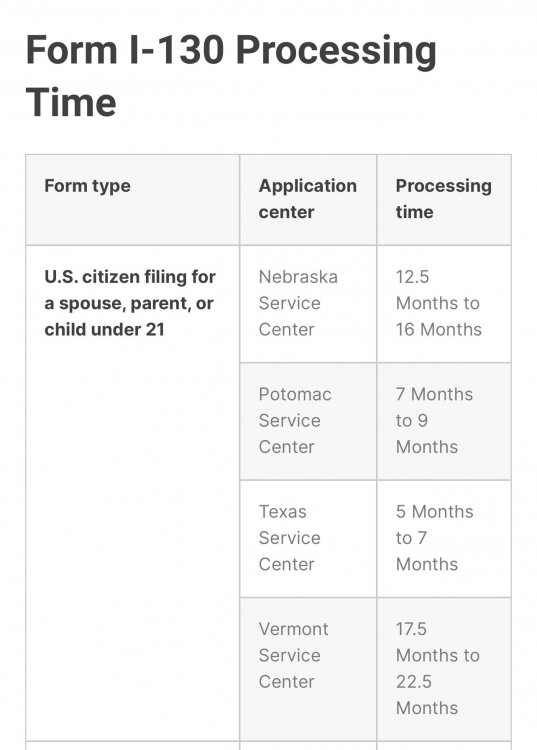Click the U.S. citizen filing for spouse cell
Screen dimensions: 537x750
tap(132, 493)
